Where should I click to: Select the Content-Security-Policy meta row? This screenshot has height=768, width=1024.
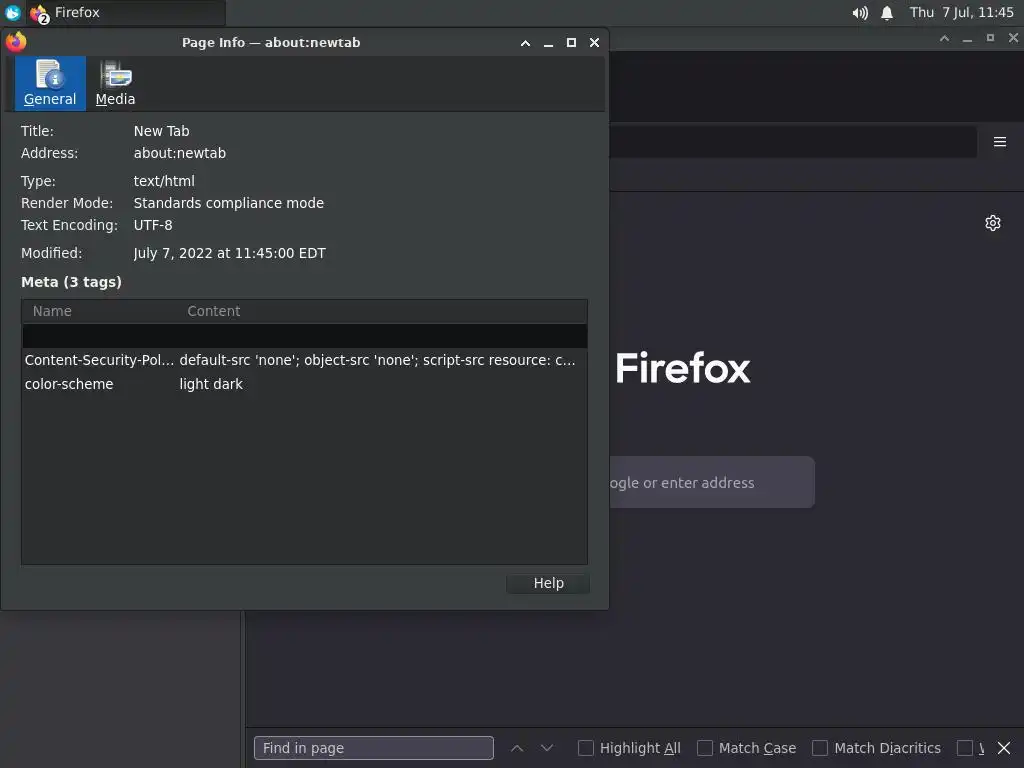(x=304, y=360)
